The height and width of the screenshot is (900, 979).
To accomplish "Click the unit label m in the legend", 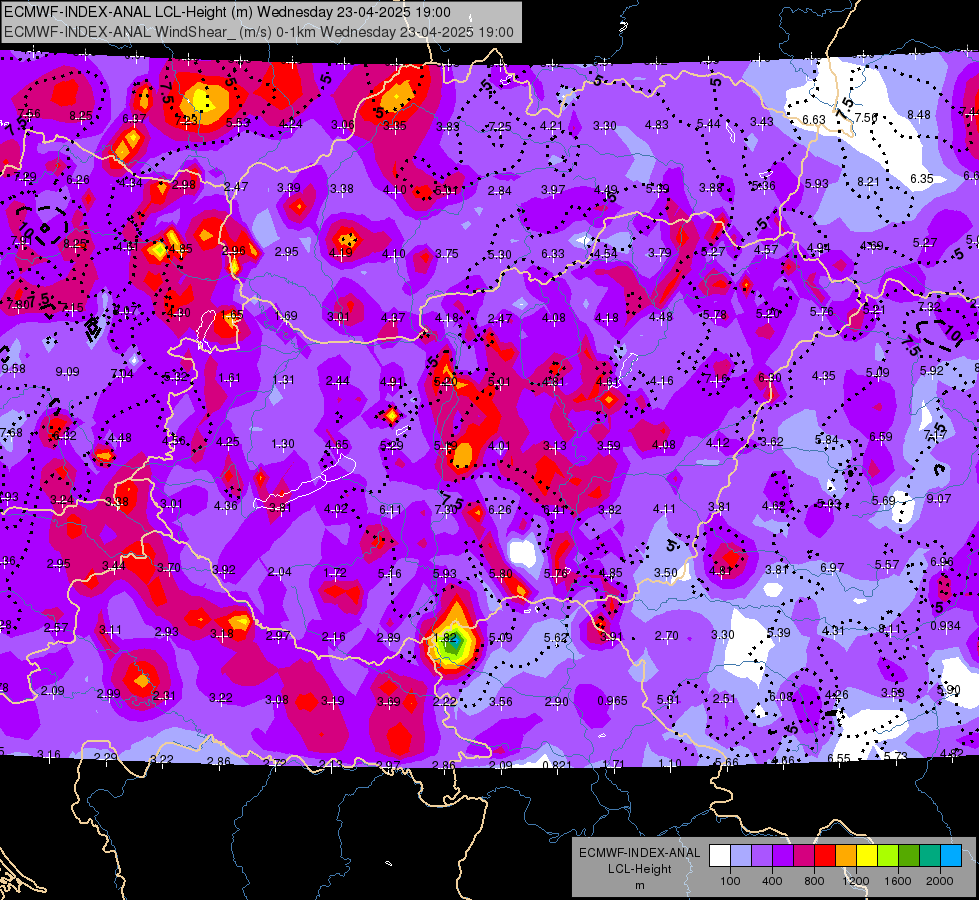I will click(639, 886).
